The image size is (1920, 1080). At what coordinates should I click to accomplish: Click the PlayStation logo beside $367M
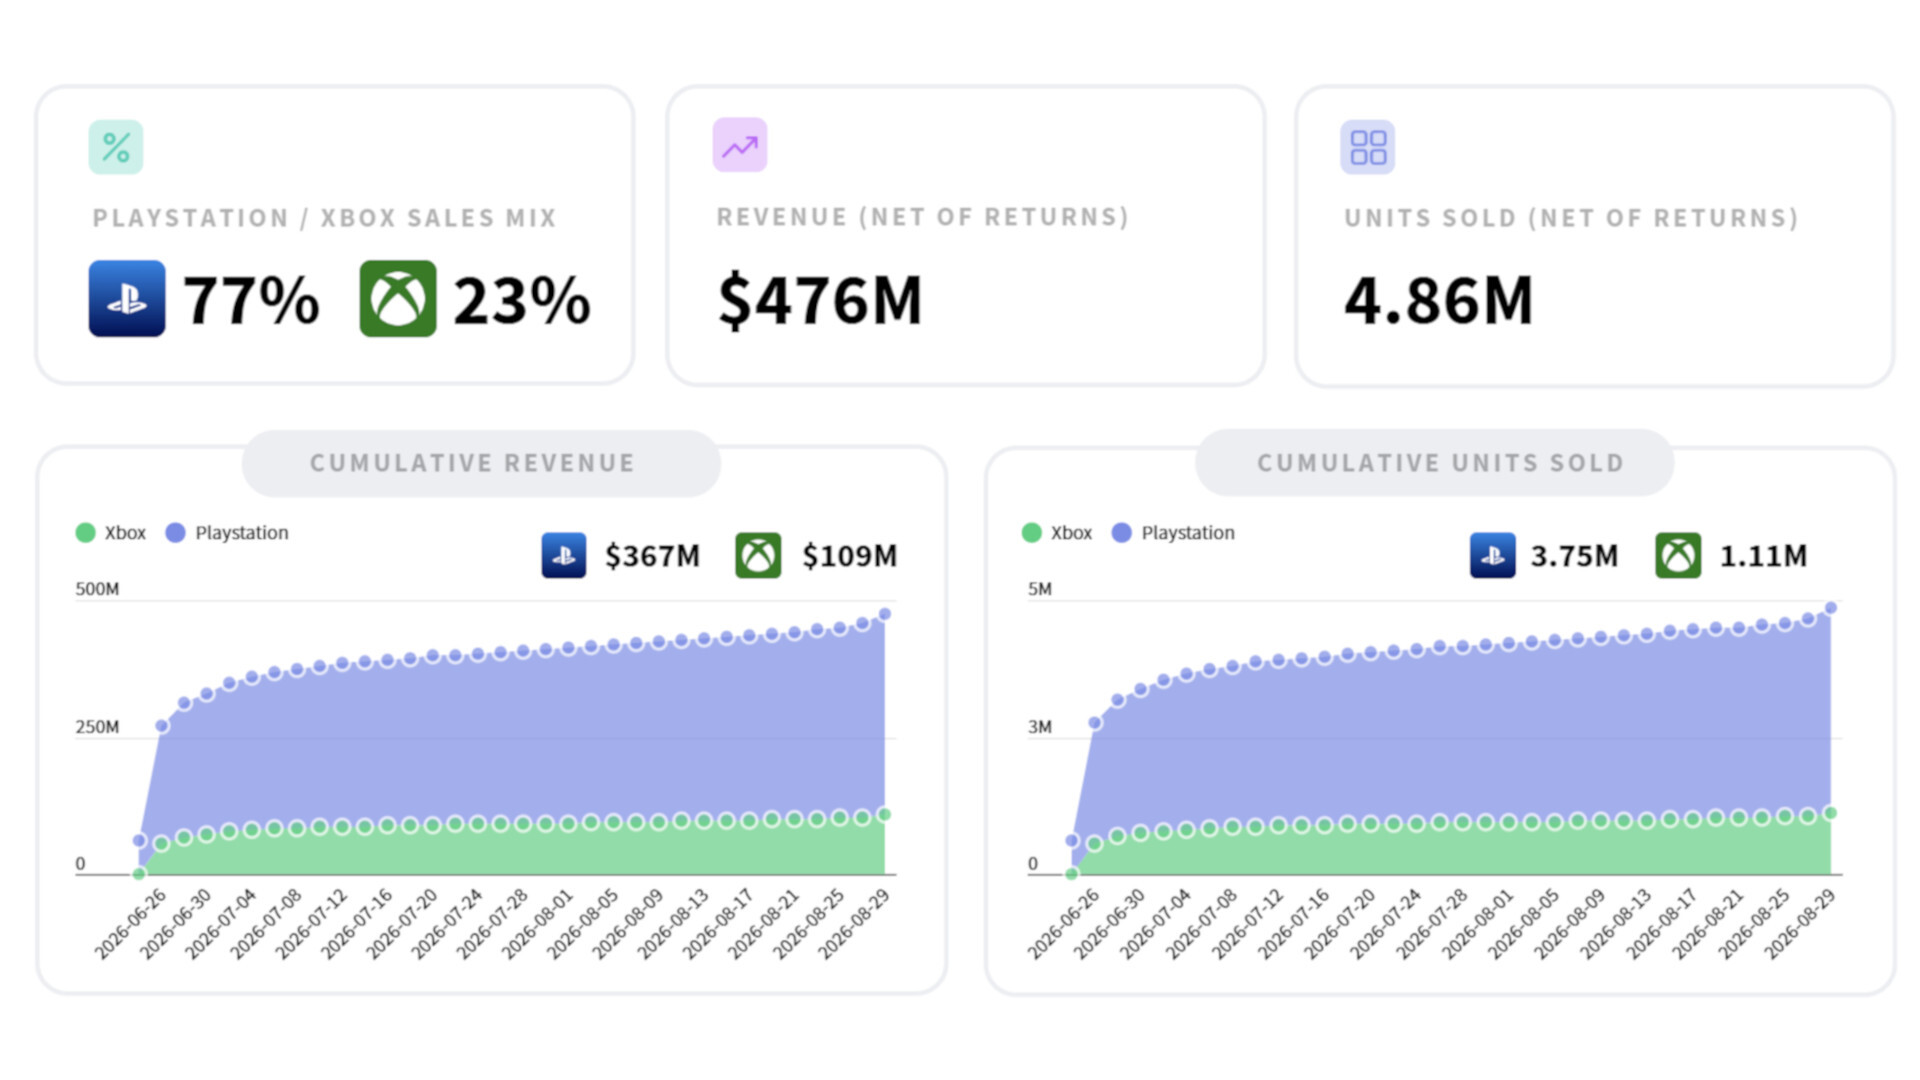(564, 556)
